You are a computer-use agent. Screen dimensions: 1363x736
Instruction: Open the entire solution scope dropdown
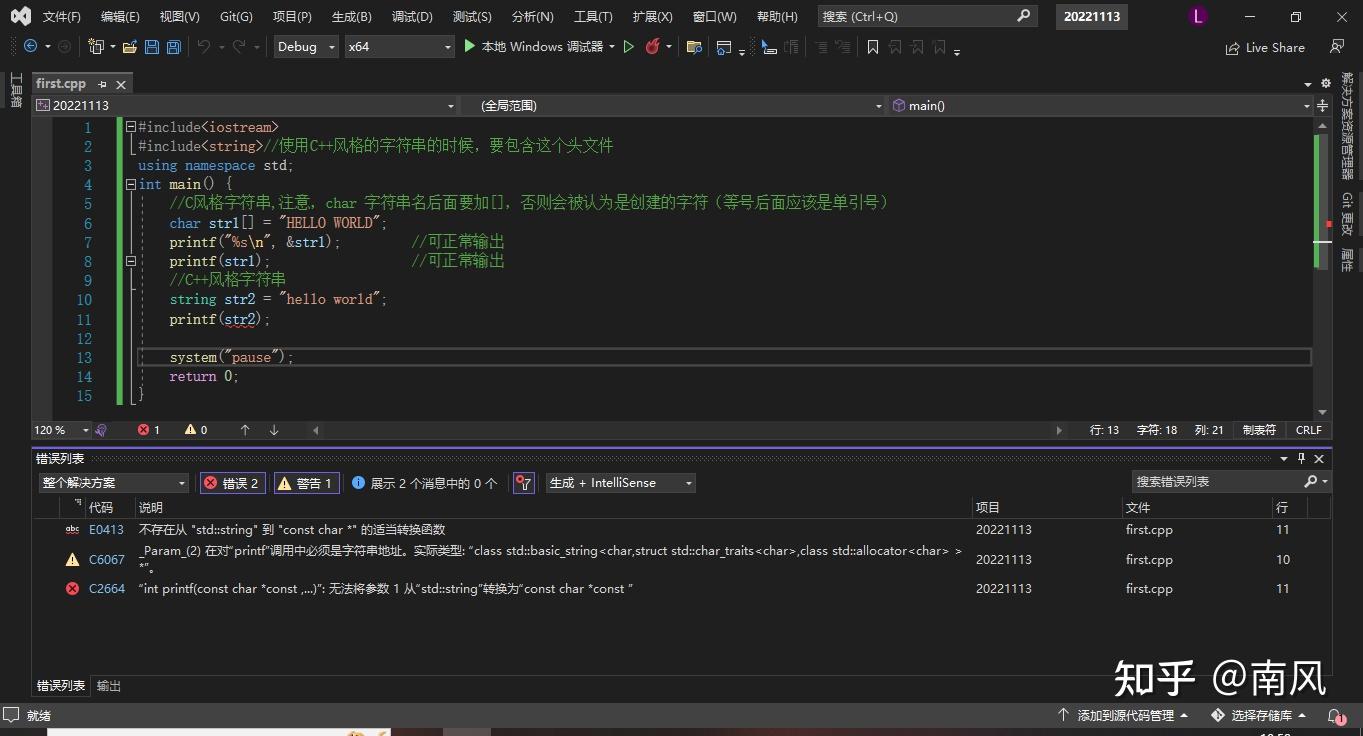point(114,483)
